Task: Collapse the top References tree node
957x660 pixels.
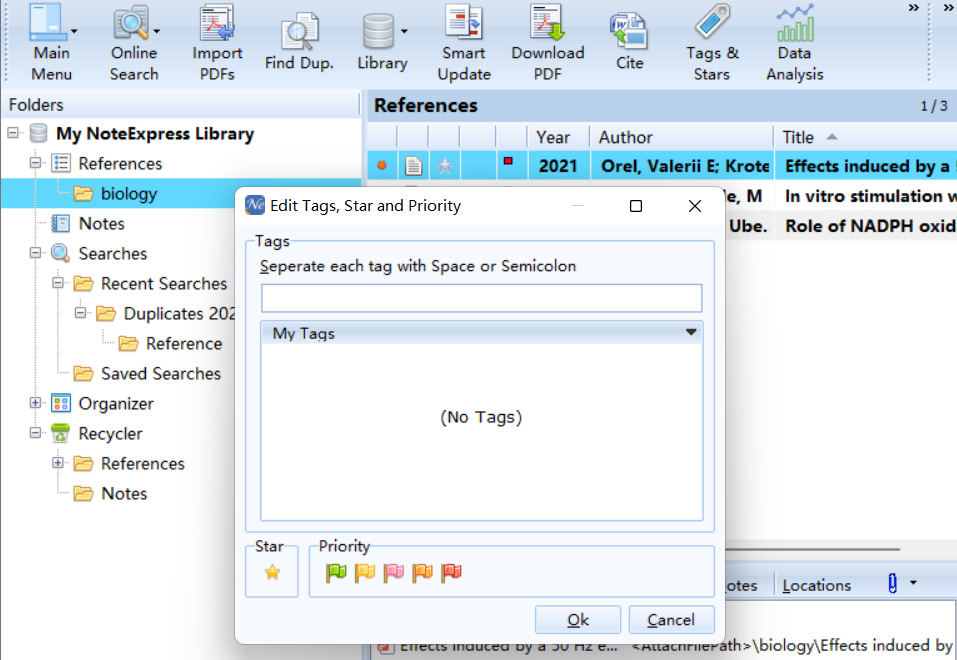Action: click(35, 163)
